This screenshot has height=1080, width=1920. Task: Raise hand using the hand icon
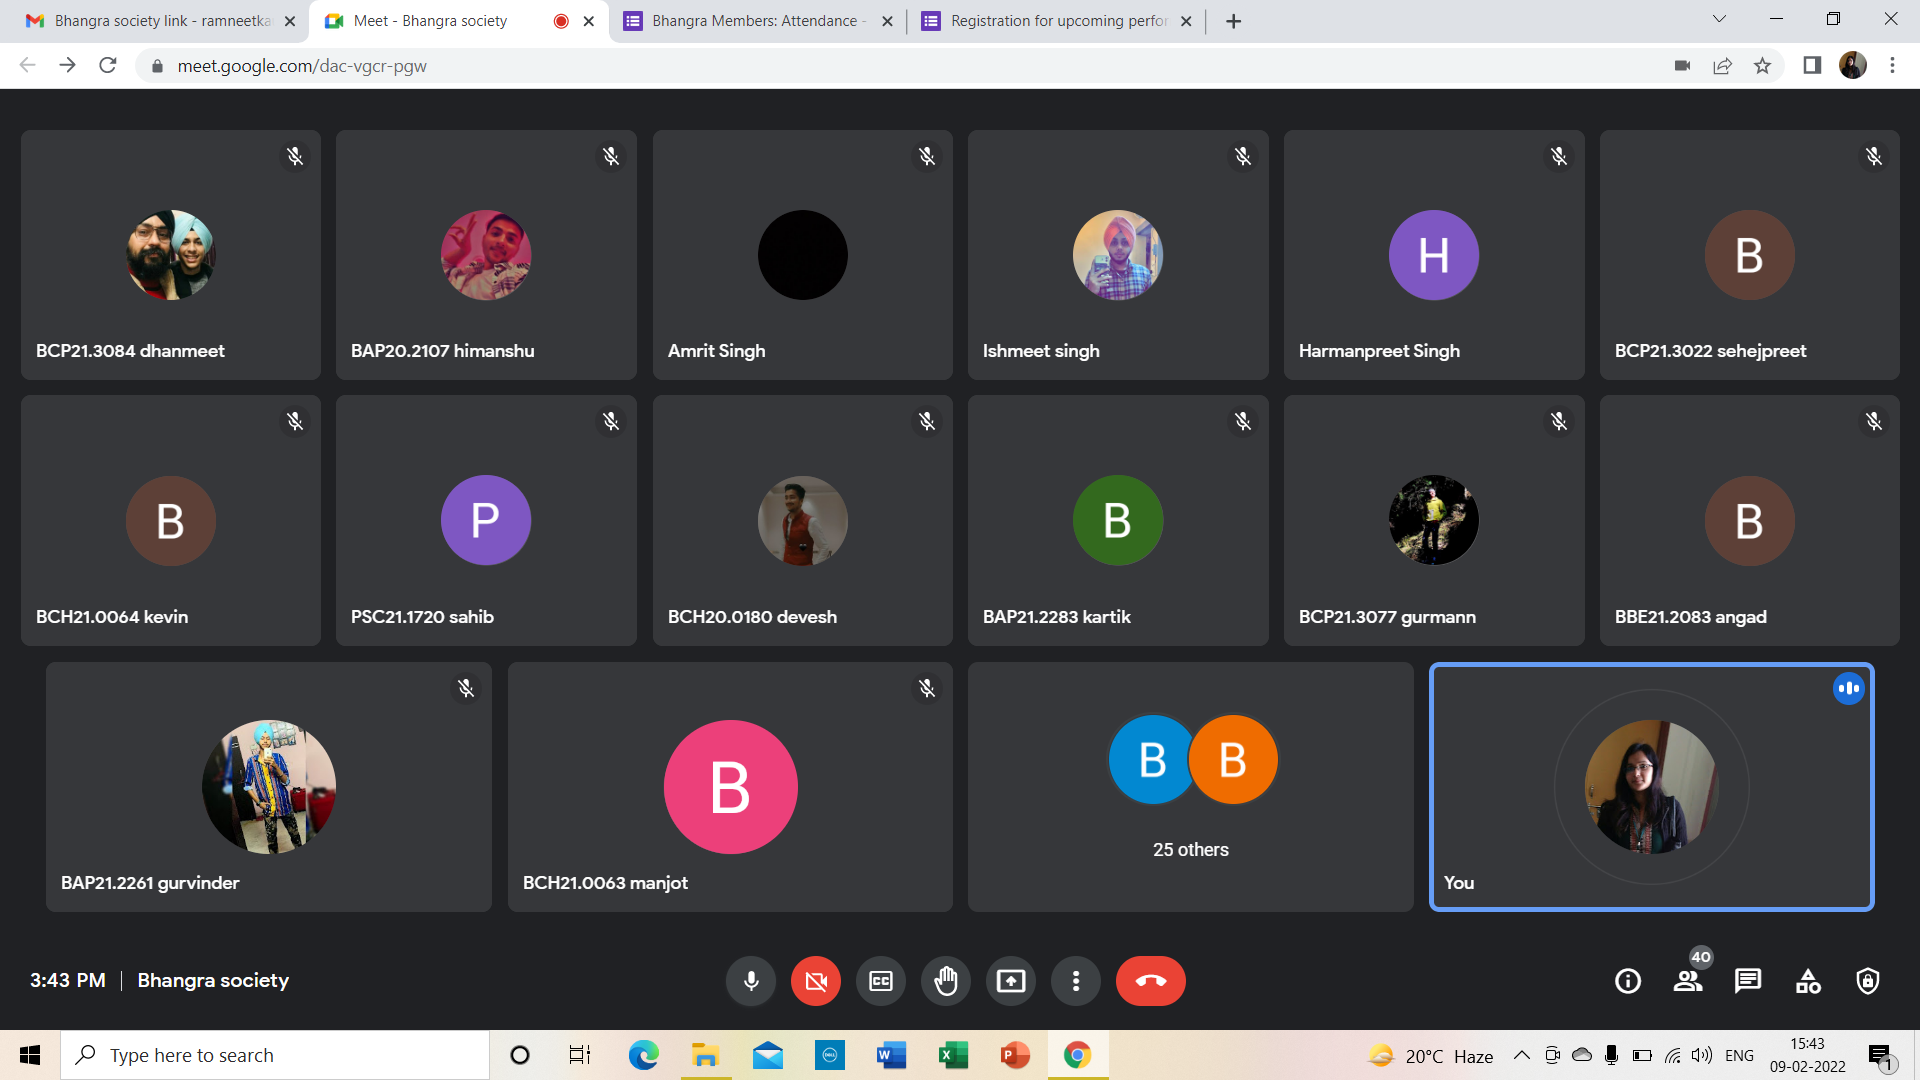pyautogui.click(x=946, y=981)
